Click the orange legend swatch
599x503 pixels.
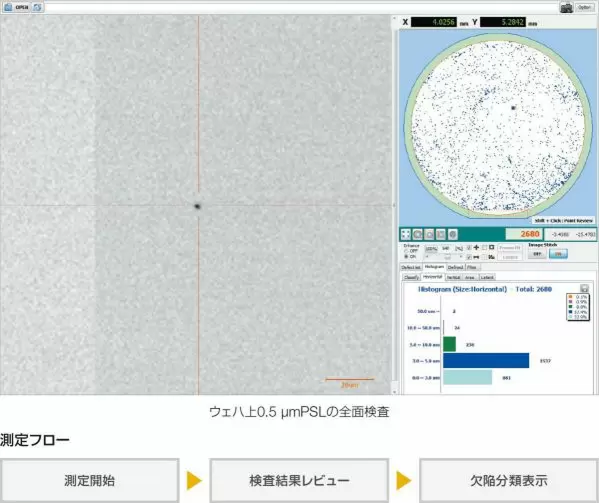(570, 296)
